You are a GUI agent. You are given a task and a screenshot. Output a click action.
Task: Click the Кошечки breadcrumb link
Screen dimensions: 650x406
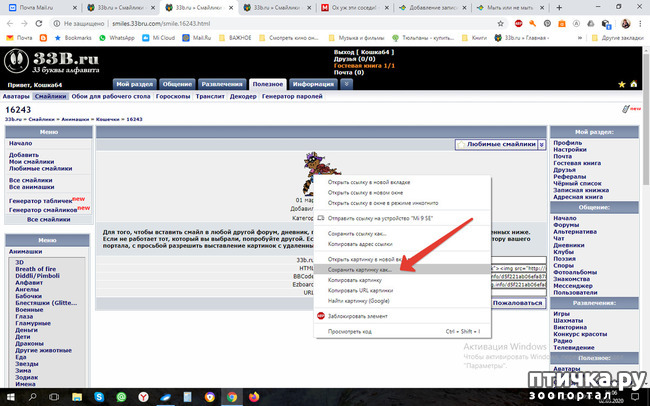109,119
